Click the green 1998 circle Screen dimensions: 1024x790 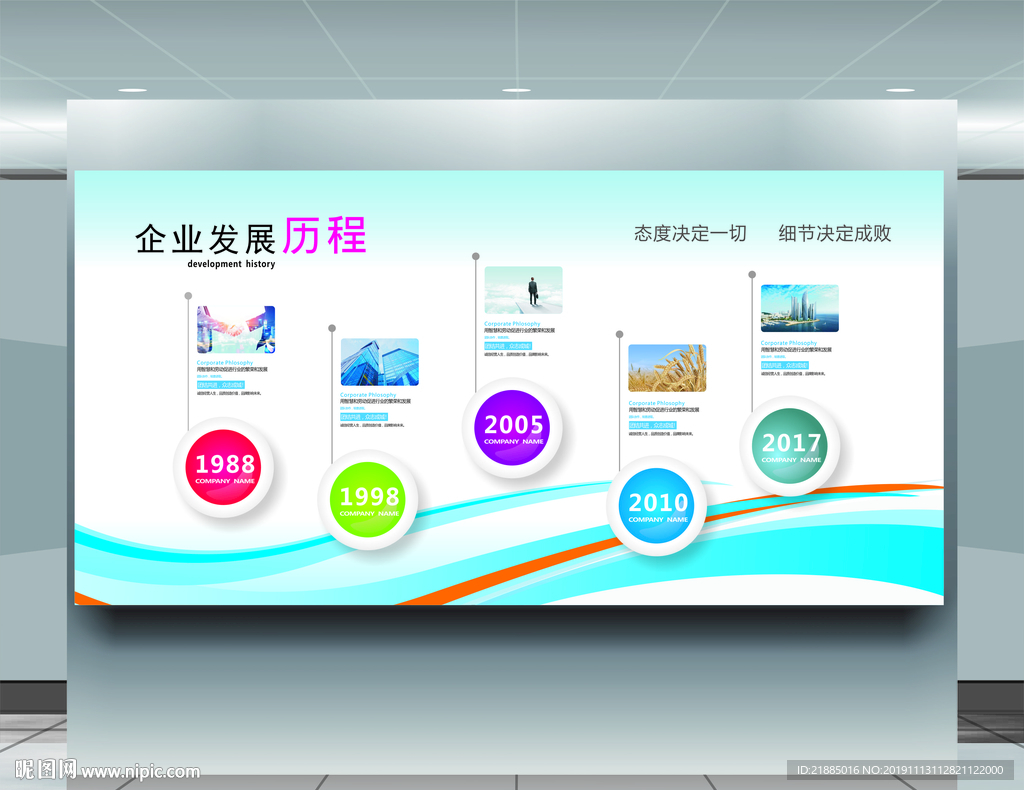[368, 499]
